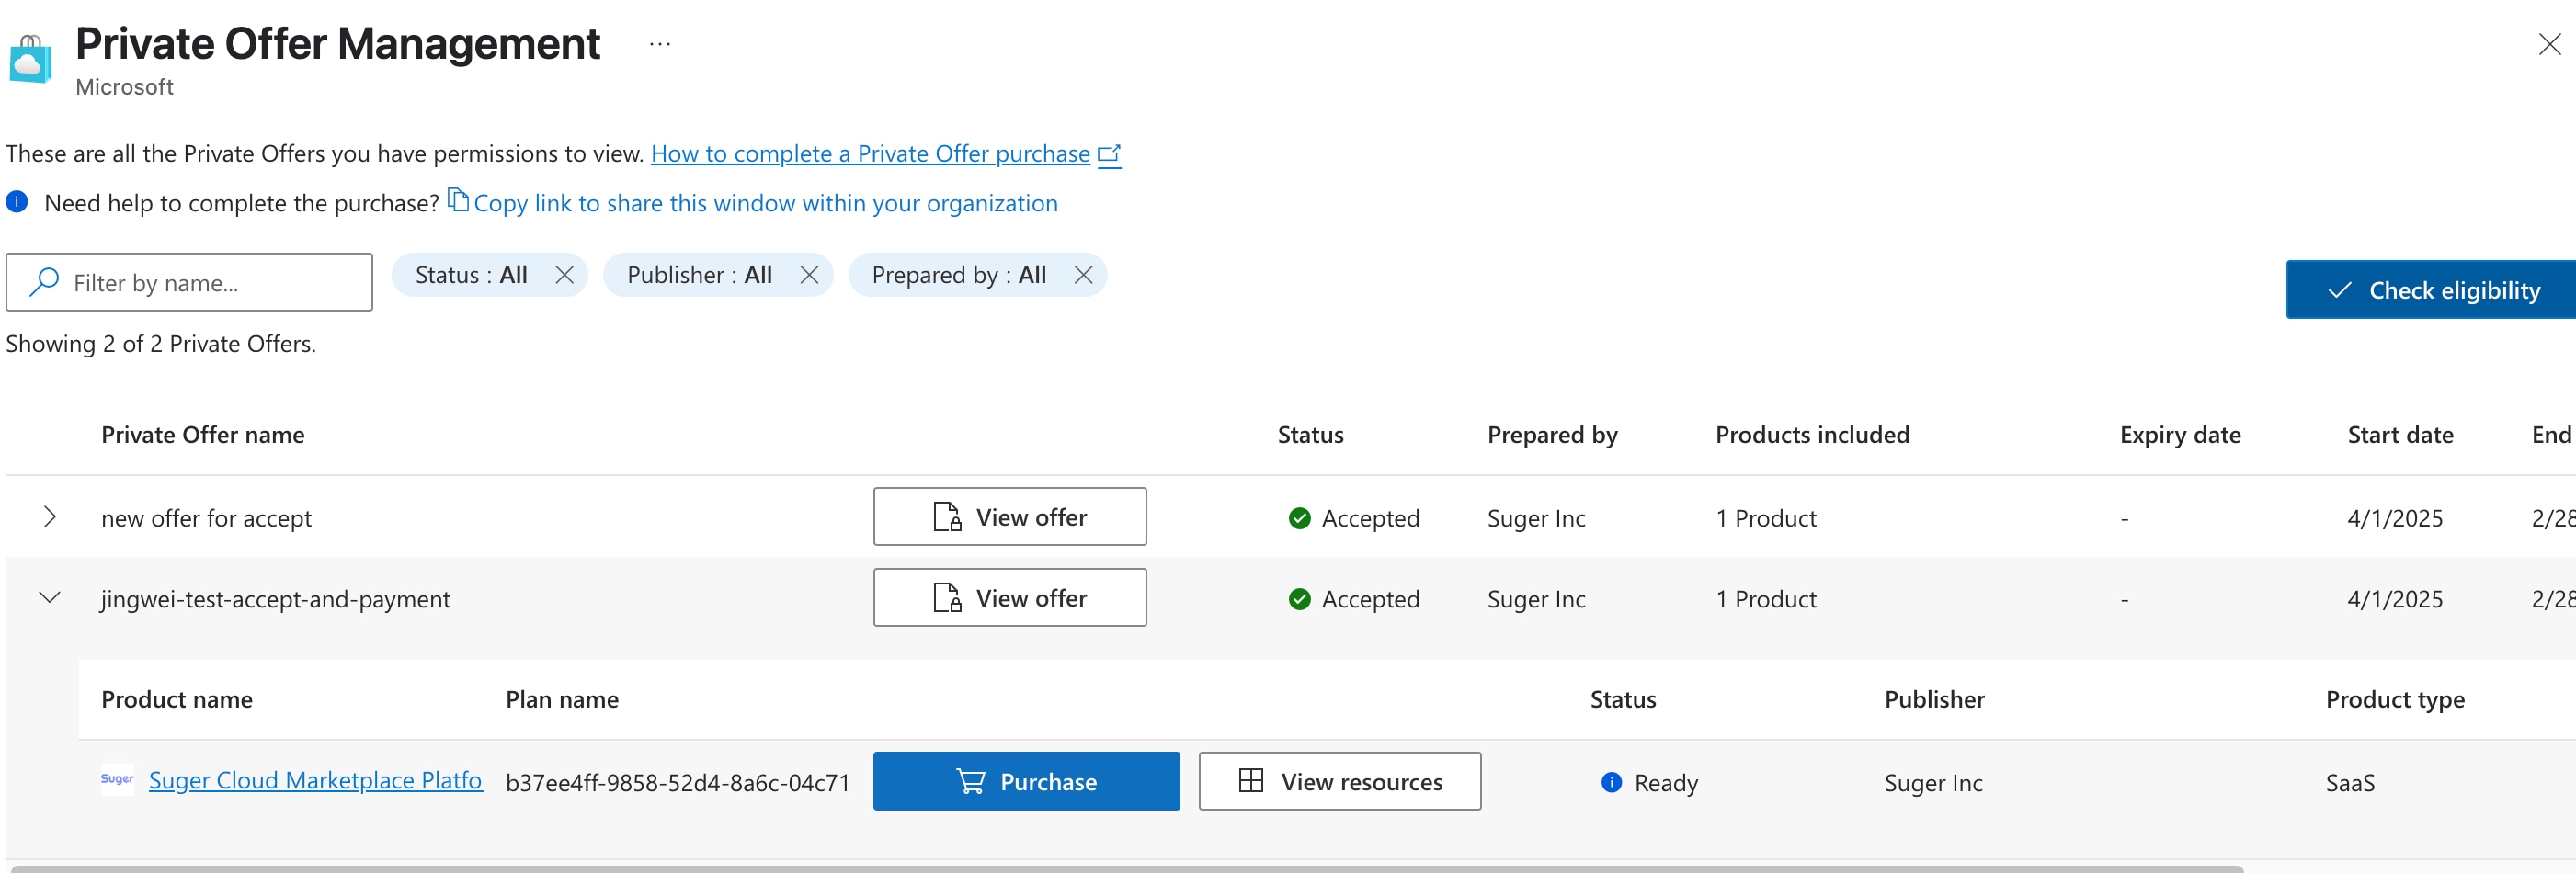Click the external link icon after the help link
The width and height of the screenshot is (2576, 873).
click(1109, 154)
